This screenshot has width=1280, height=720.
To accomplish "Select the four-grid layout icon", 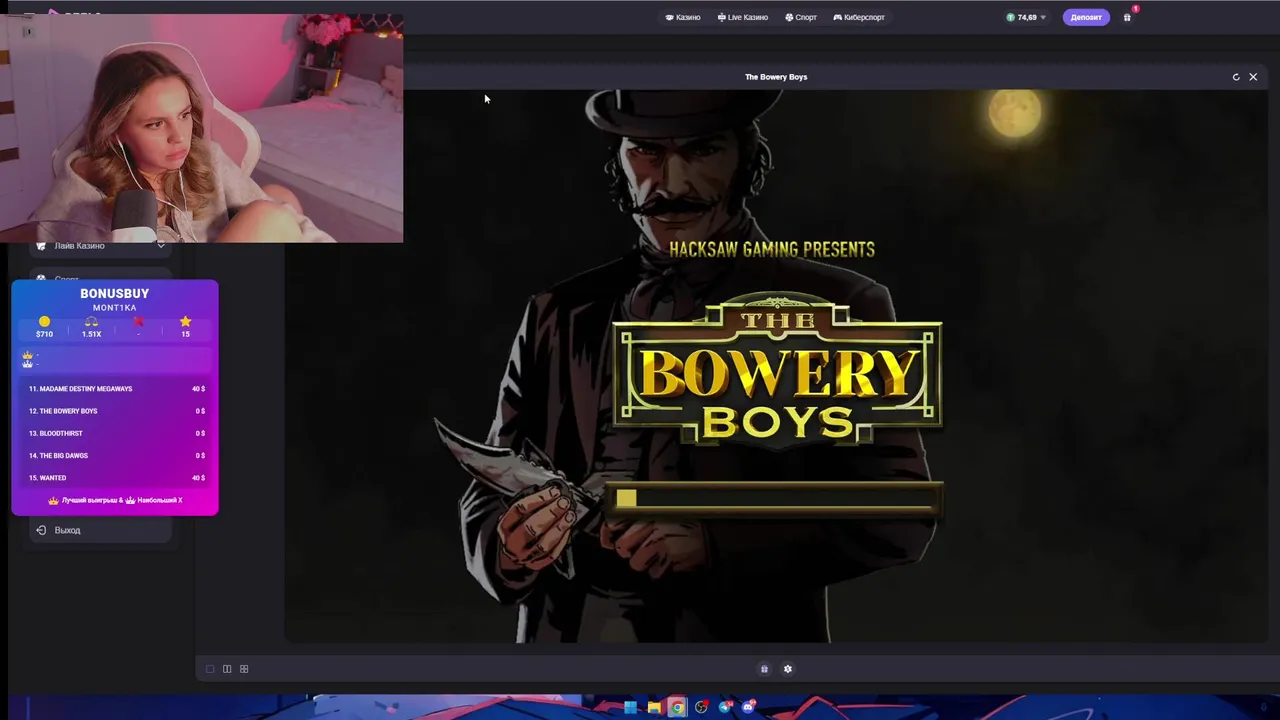I will click(x=244, y=669).
